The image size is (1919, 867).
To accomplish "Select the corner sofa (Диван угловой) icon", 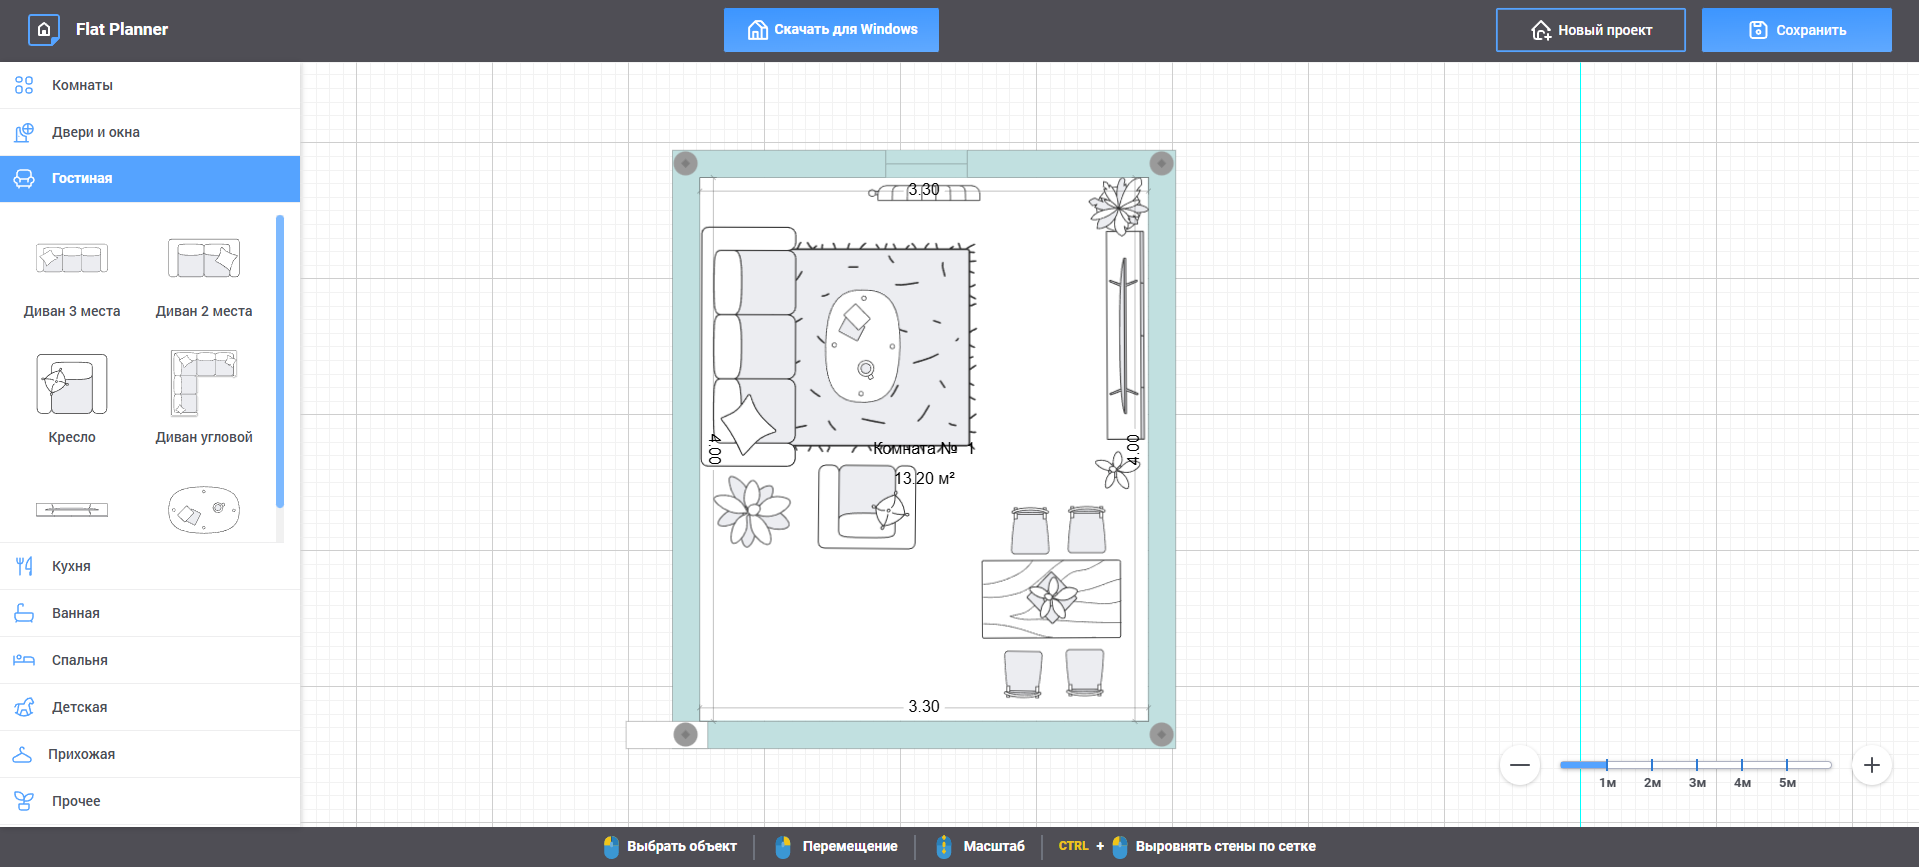I will click(204, 383).
